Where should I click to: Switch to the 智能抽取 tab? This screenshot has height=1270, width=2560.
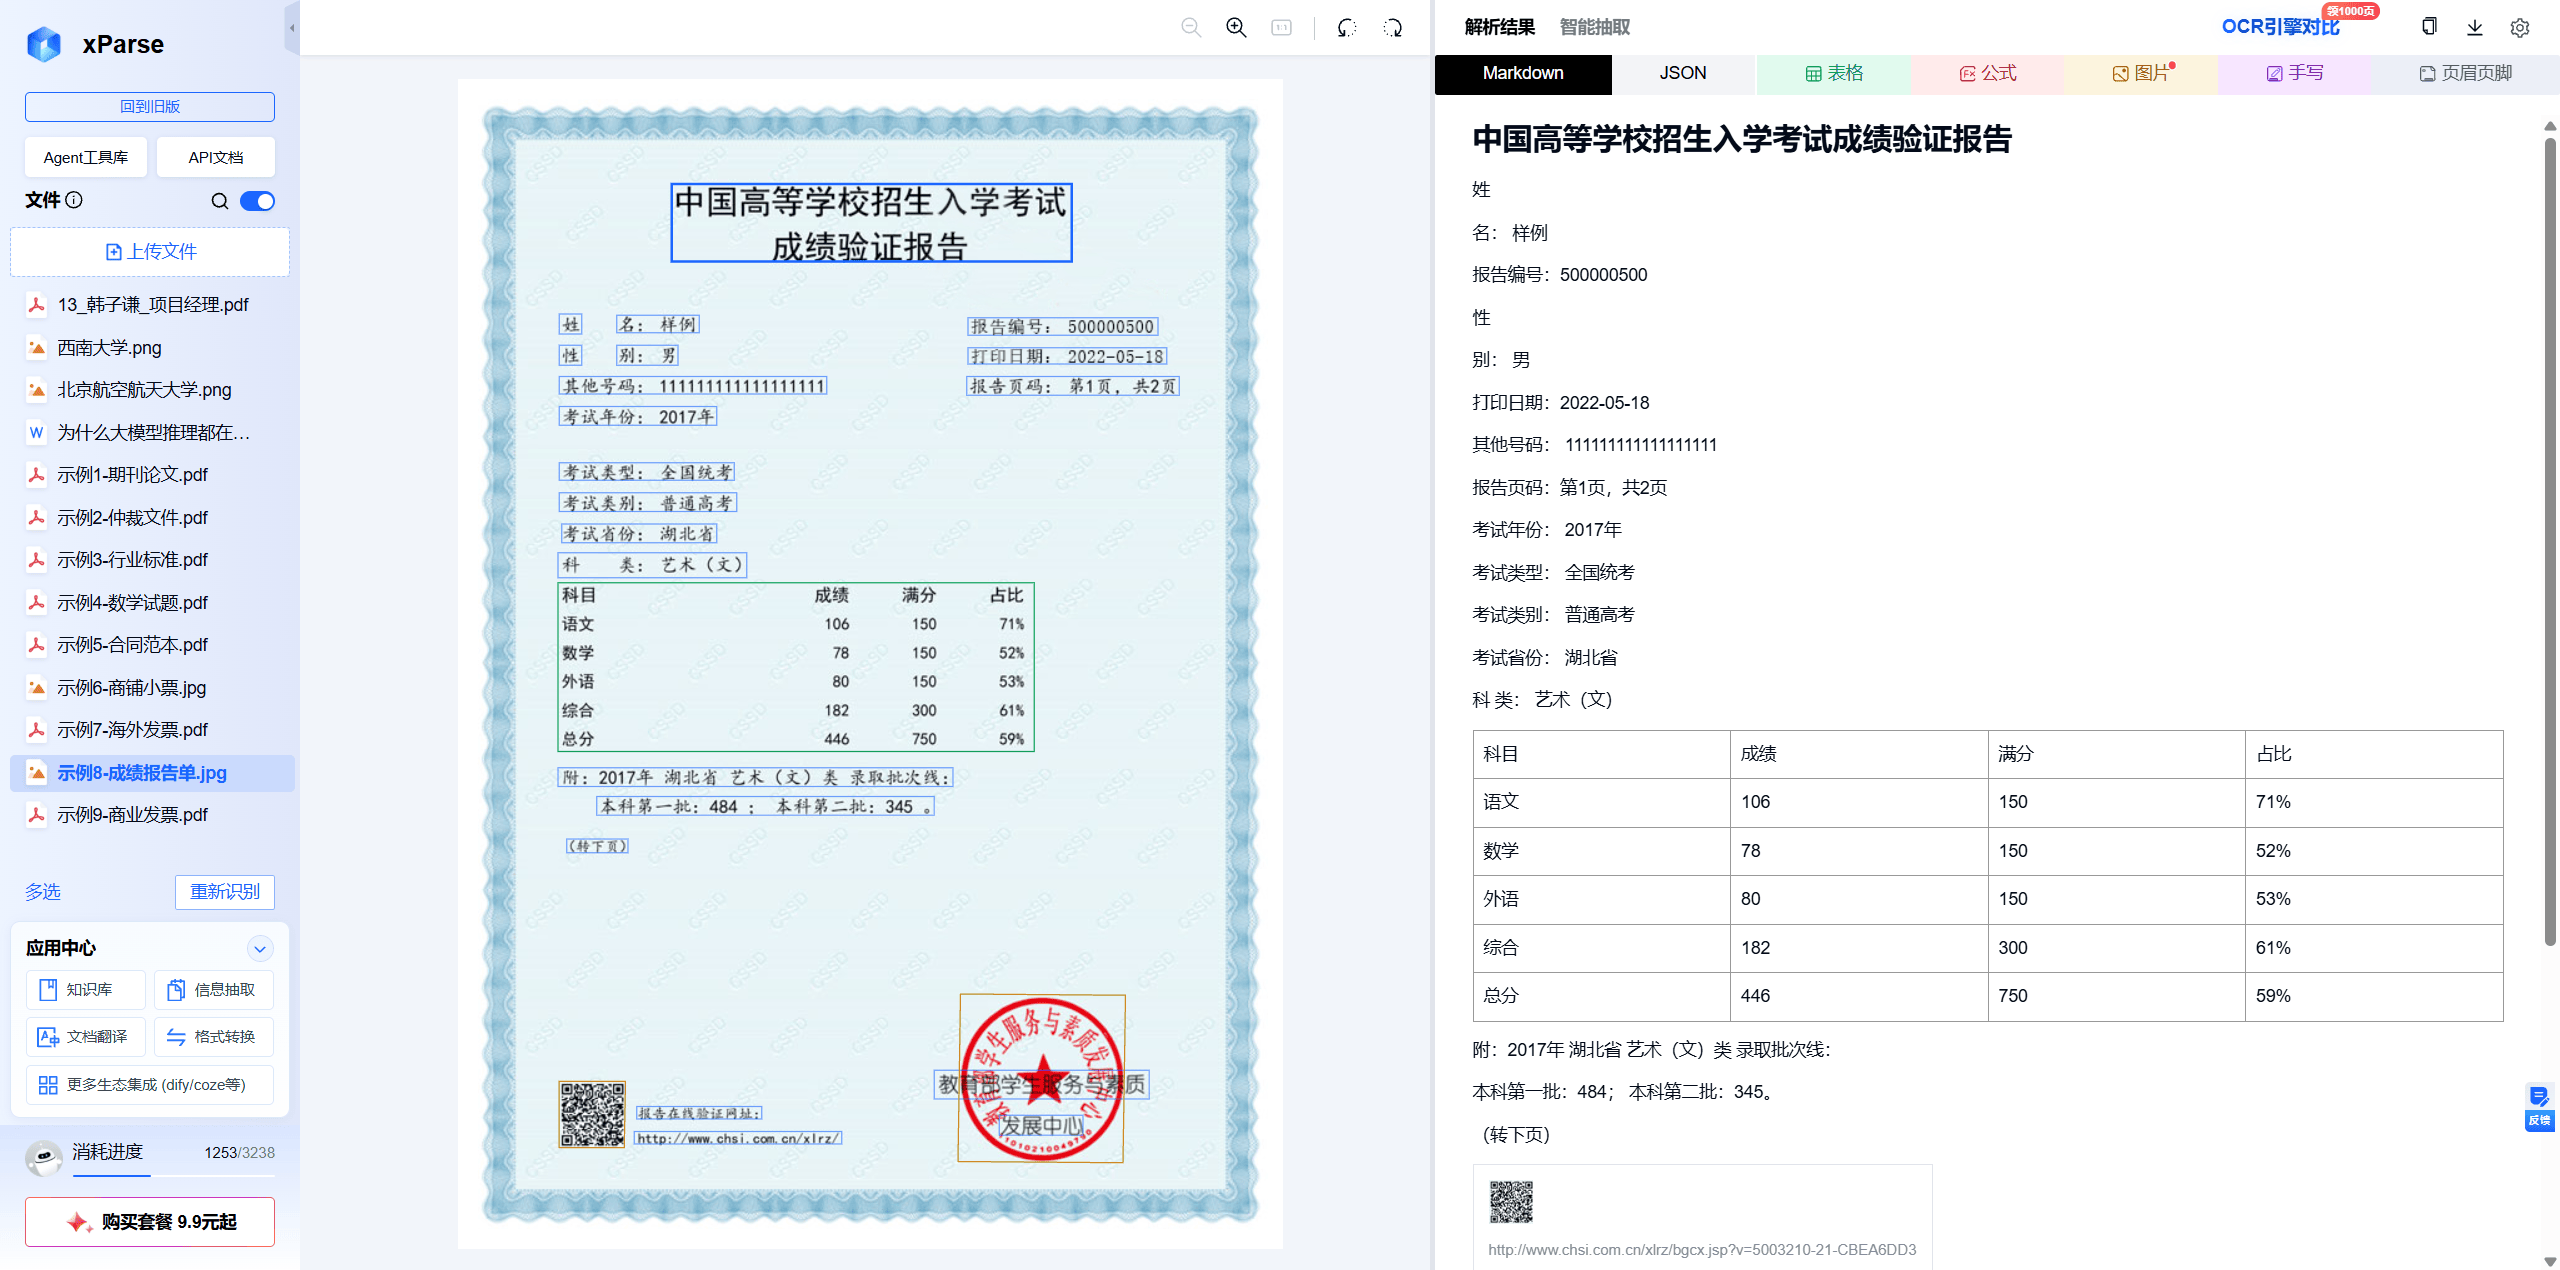pos(1595,27)
